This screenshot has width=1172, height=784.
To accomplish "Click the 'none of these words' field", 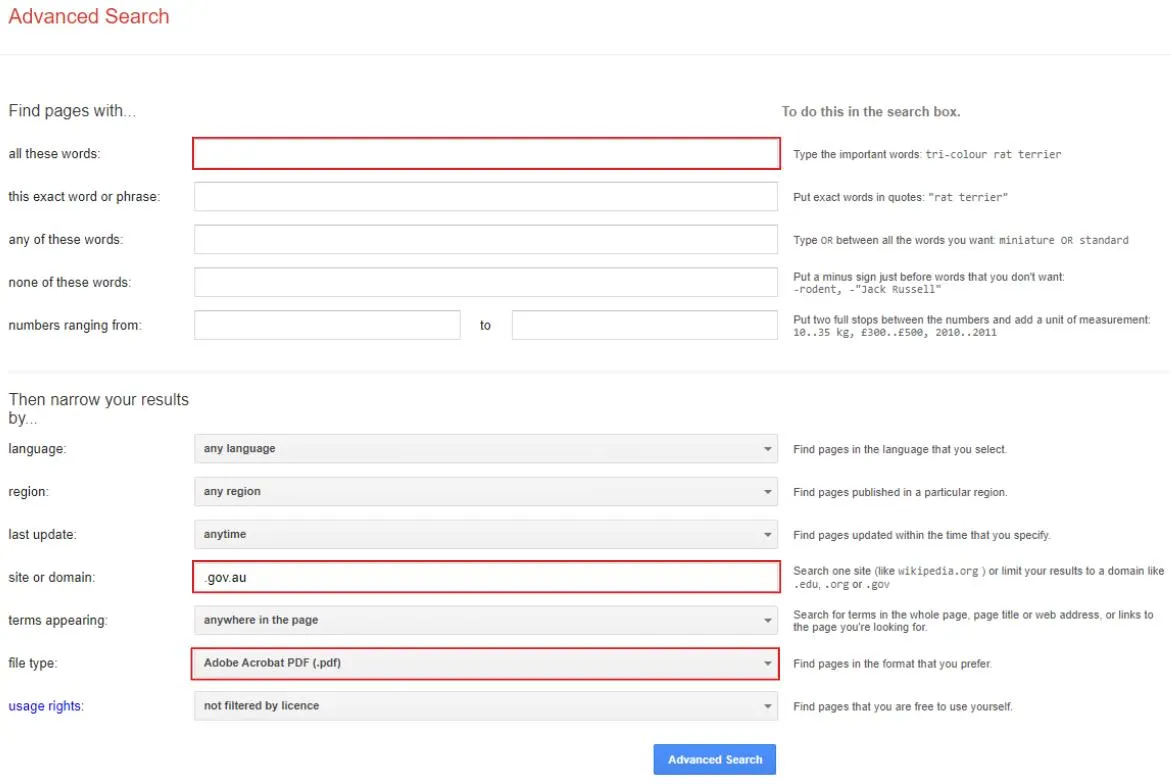I will [486, 283].
